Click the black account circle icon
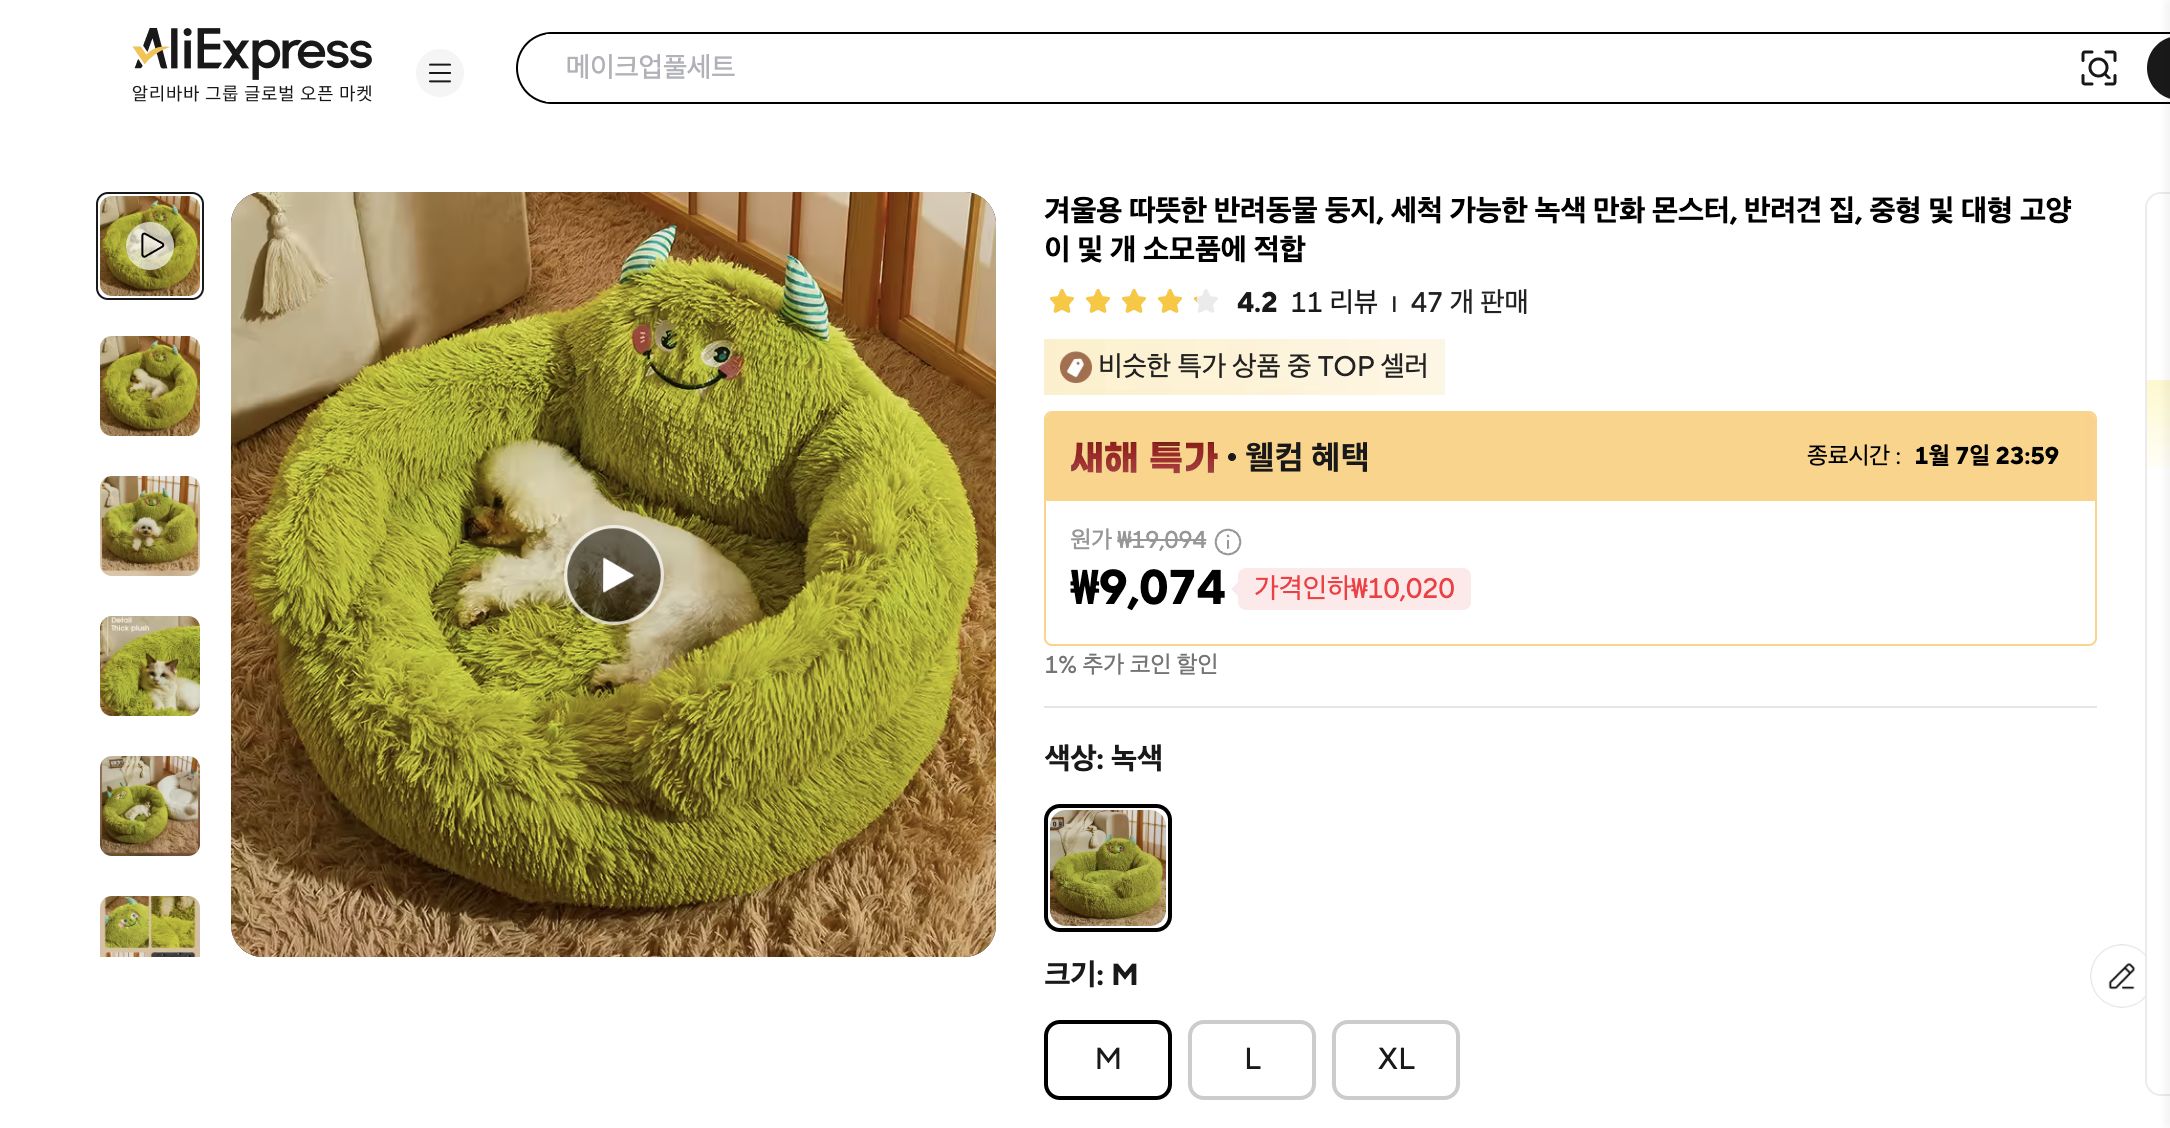The width and height of the screenshot is (2170, 1128). click(2160, 67)
